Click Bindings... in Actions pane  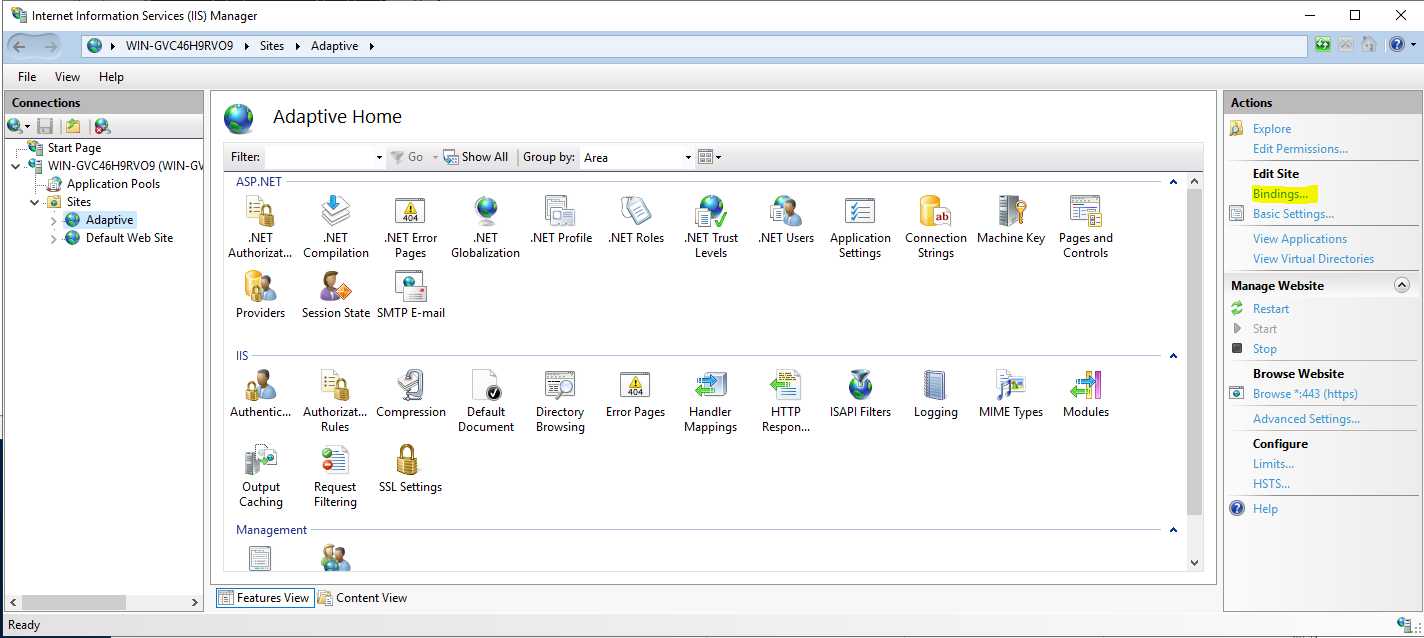pos(1280,194)
